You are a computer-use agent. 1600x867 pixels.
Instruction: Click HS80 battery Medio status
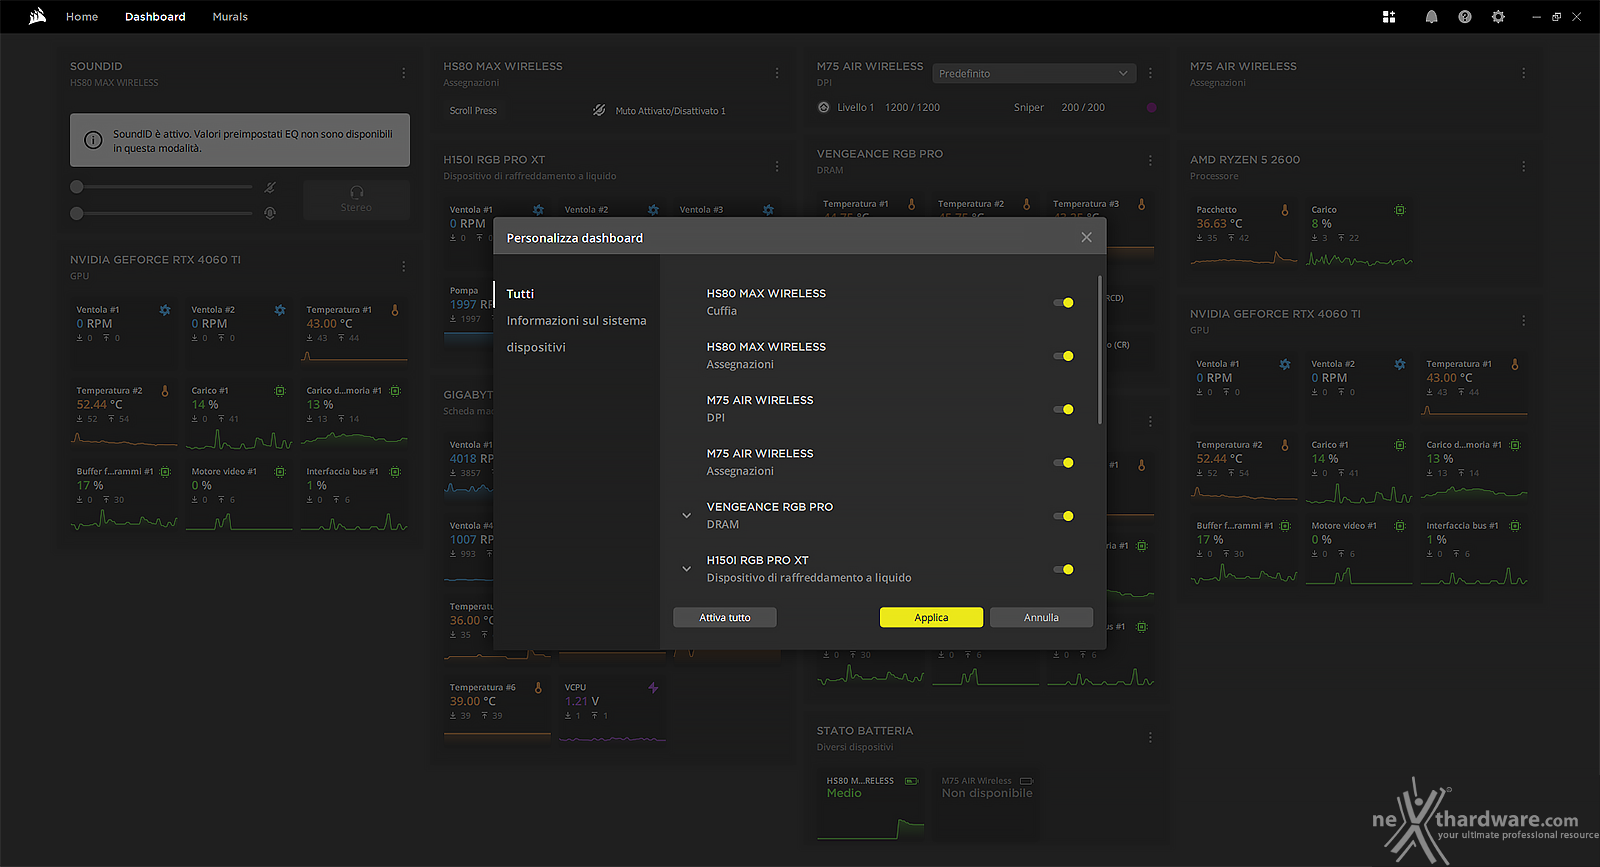pos(844,793)
